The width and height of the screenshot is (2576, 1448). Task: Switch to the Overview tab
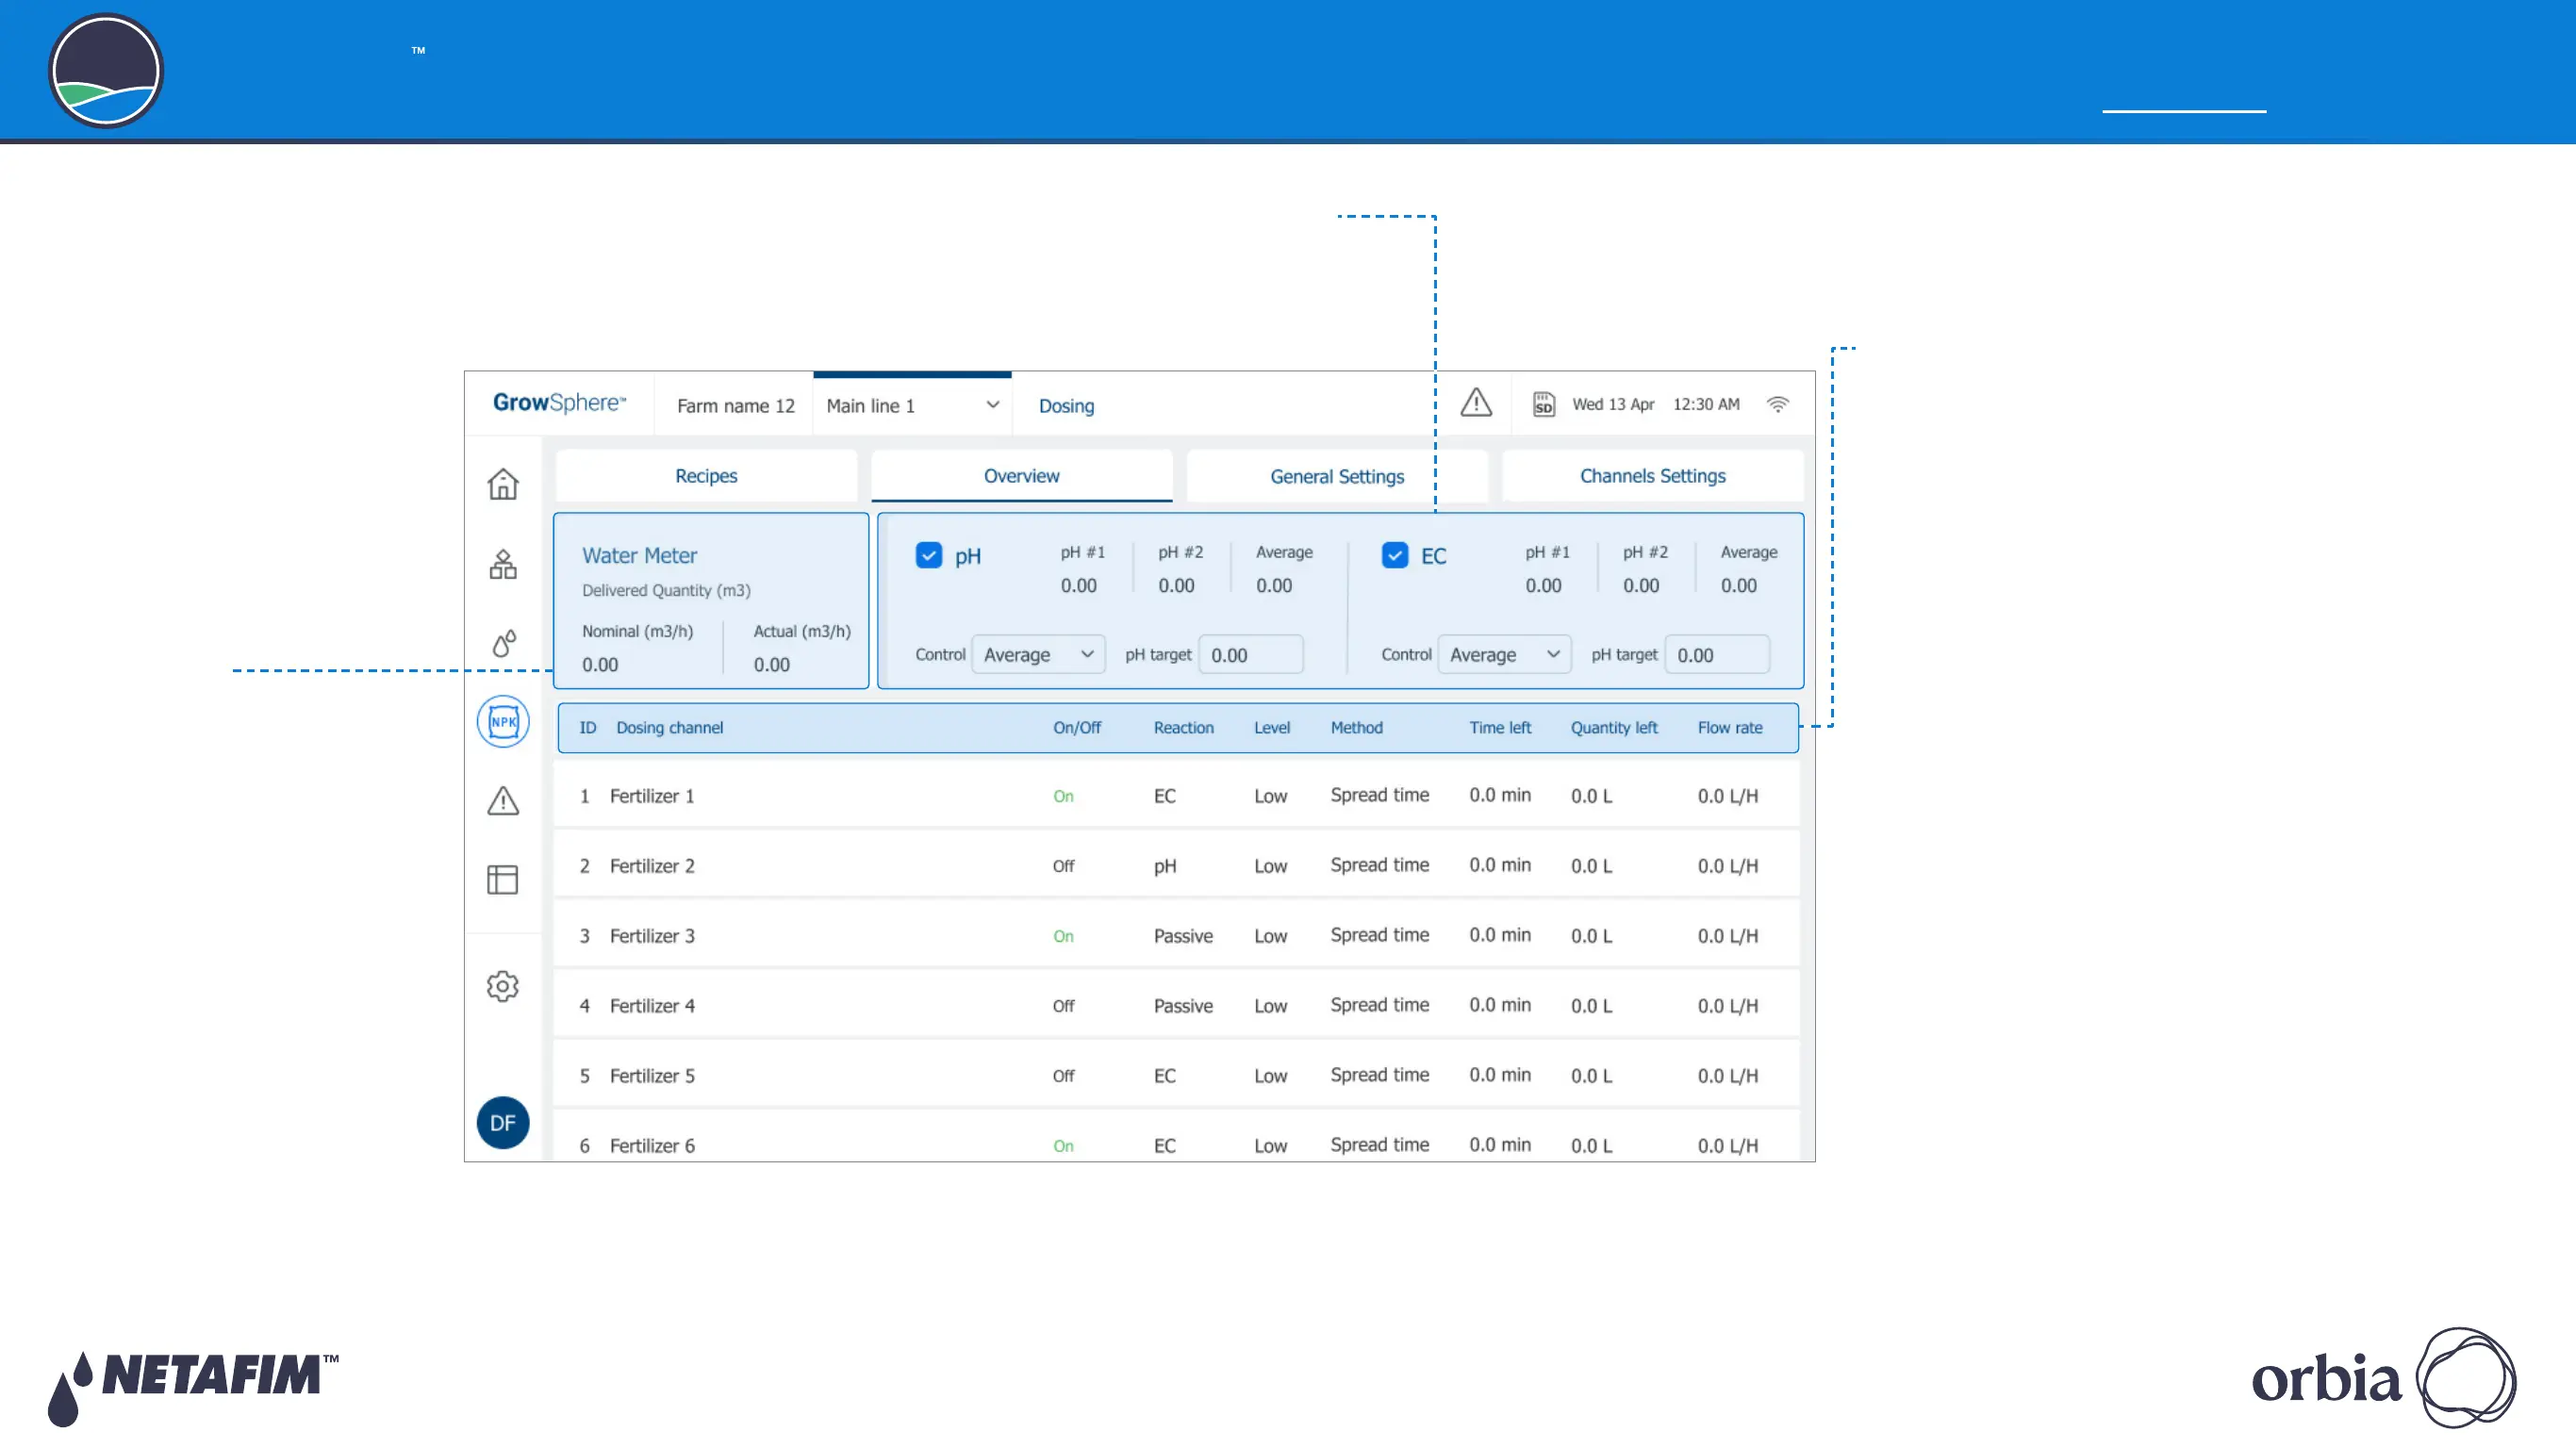point(1021,476)
